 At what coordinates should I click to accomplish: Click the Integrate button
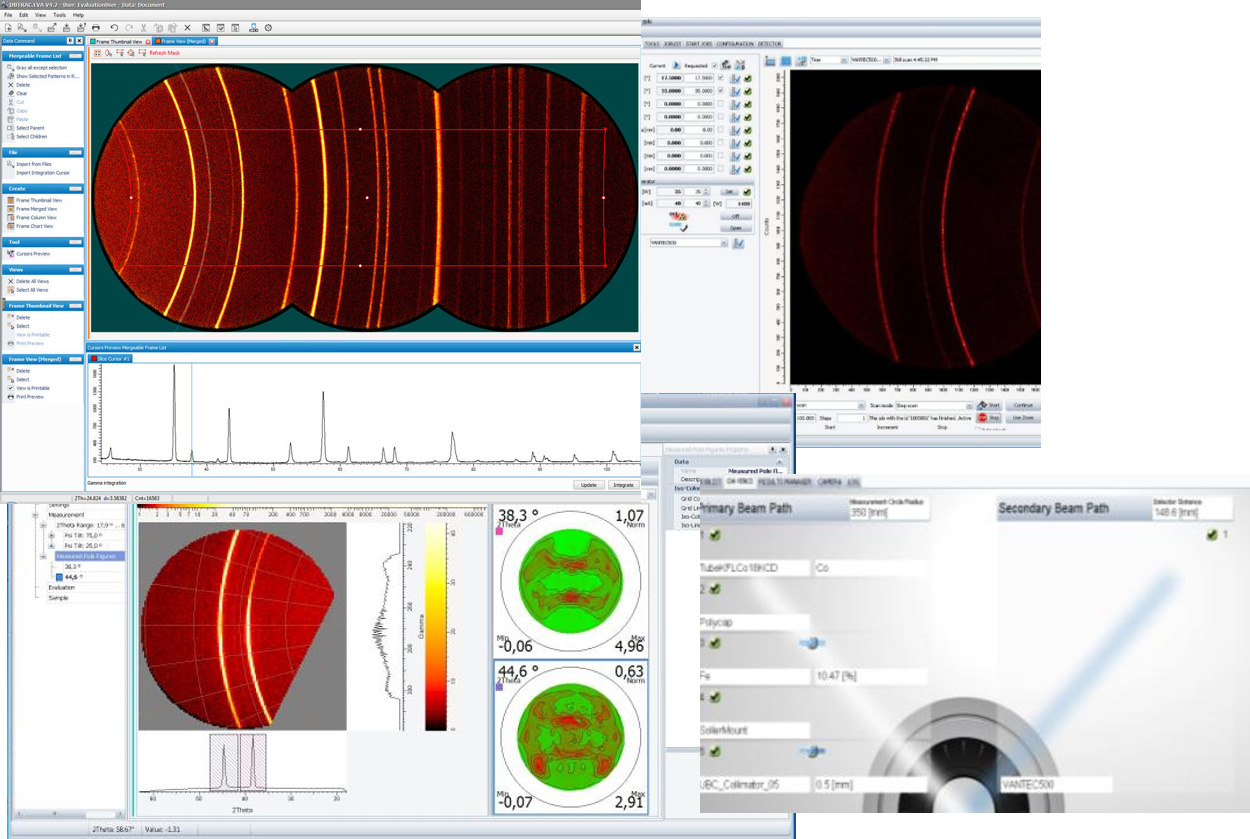click(x=623, y=485)
